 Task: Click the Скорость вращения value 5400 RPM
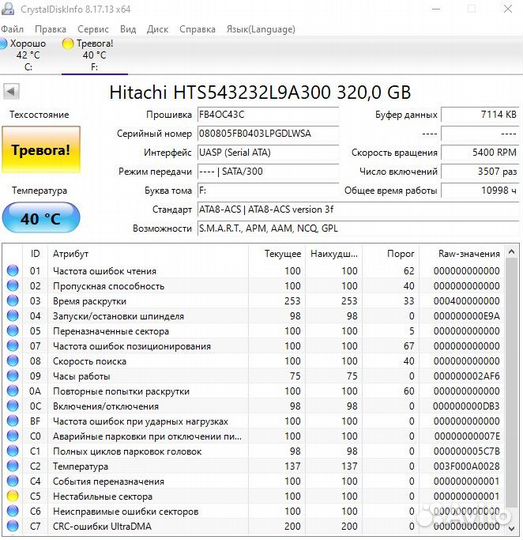click(480, 153)
